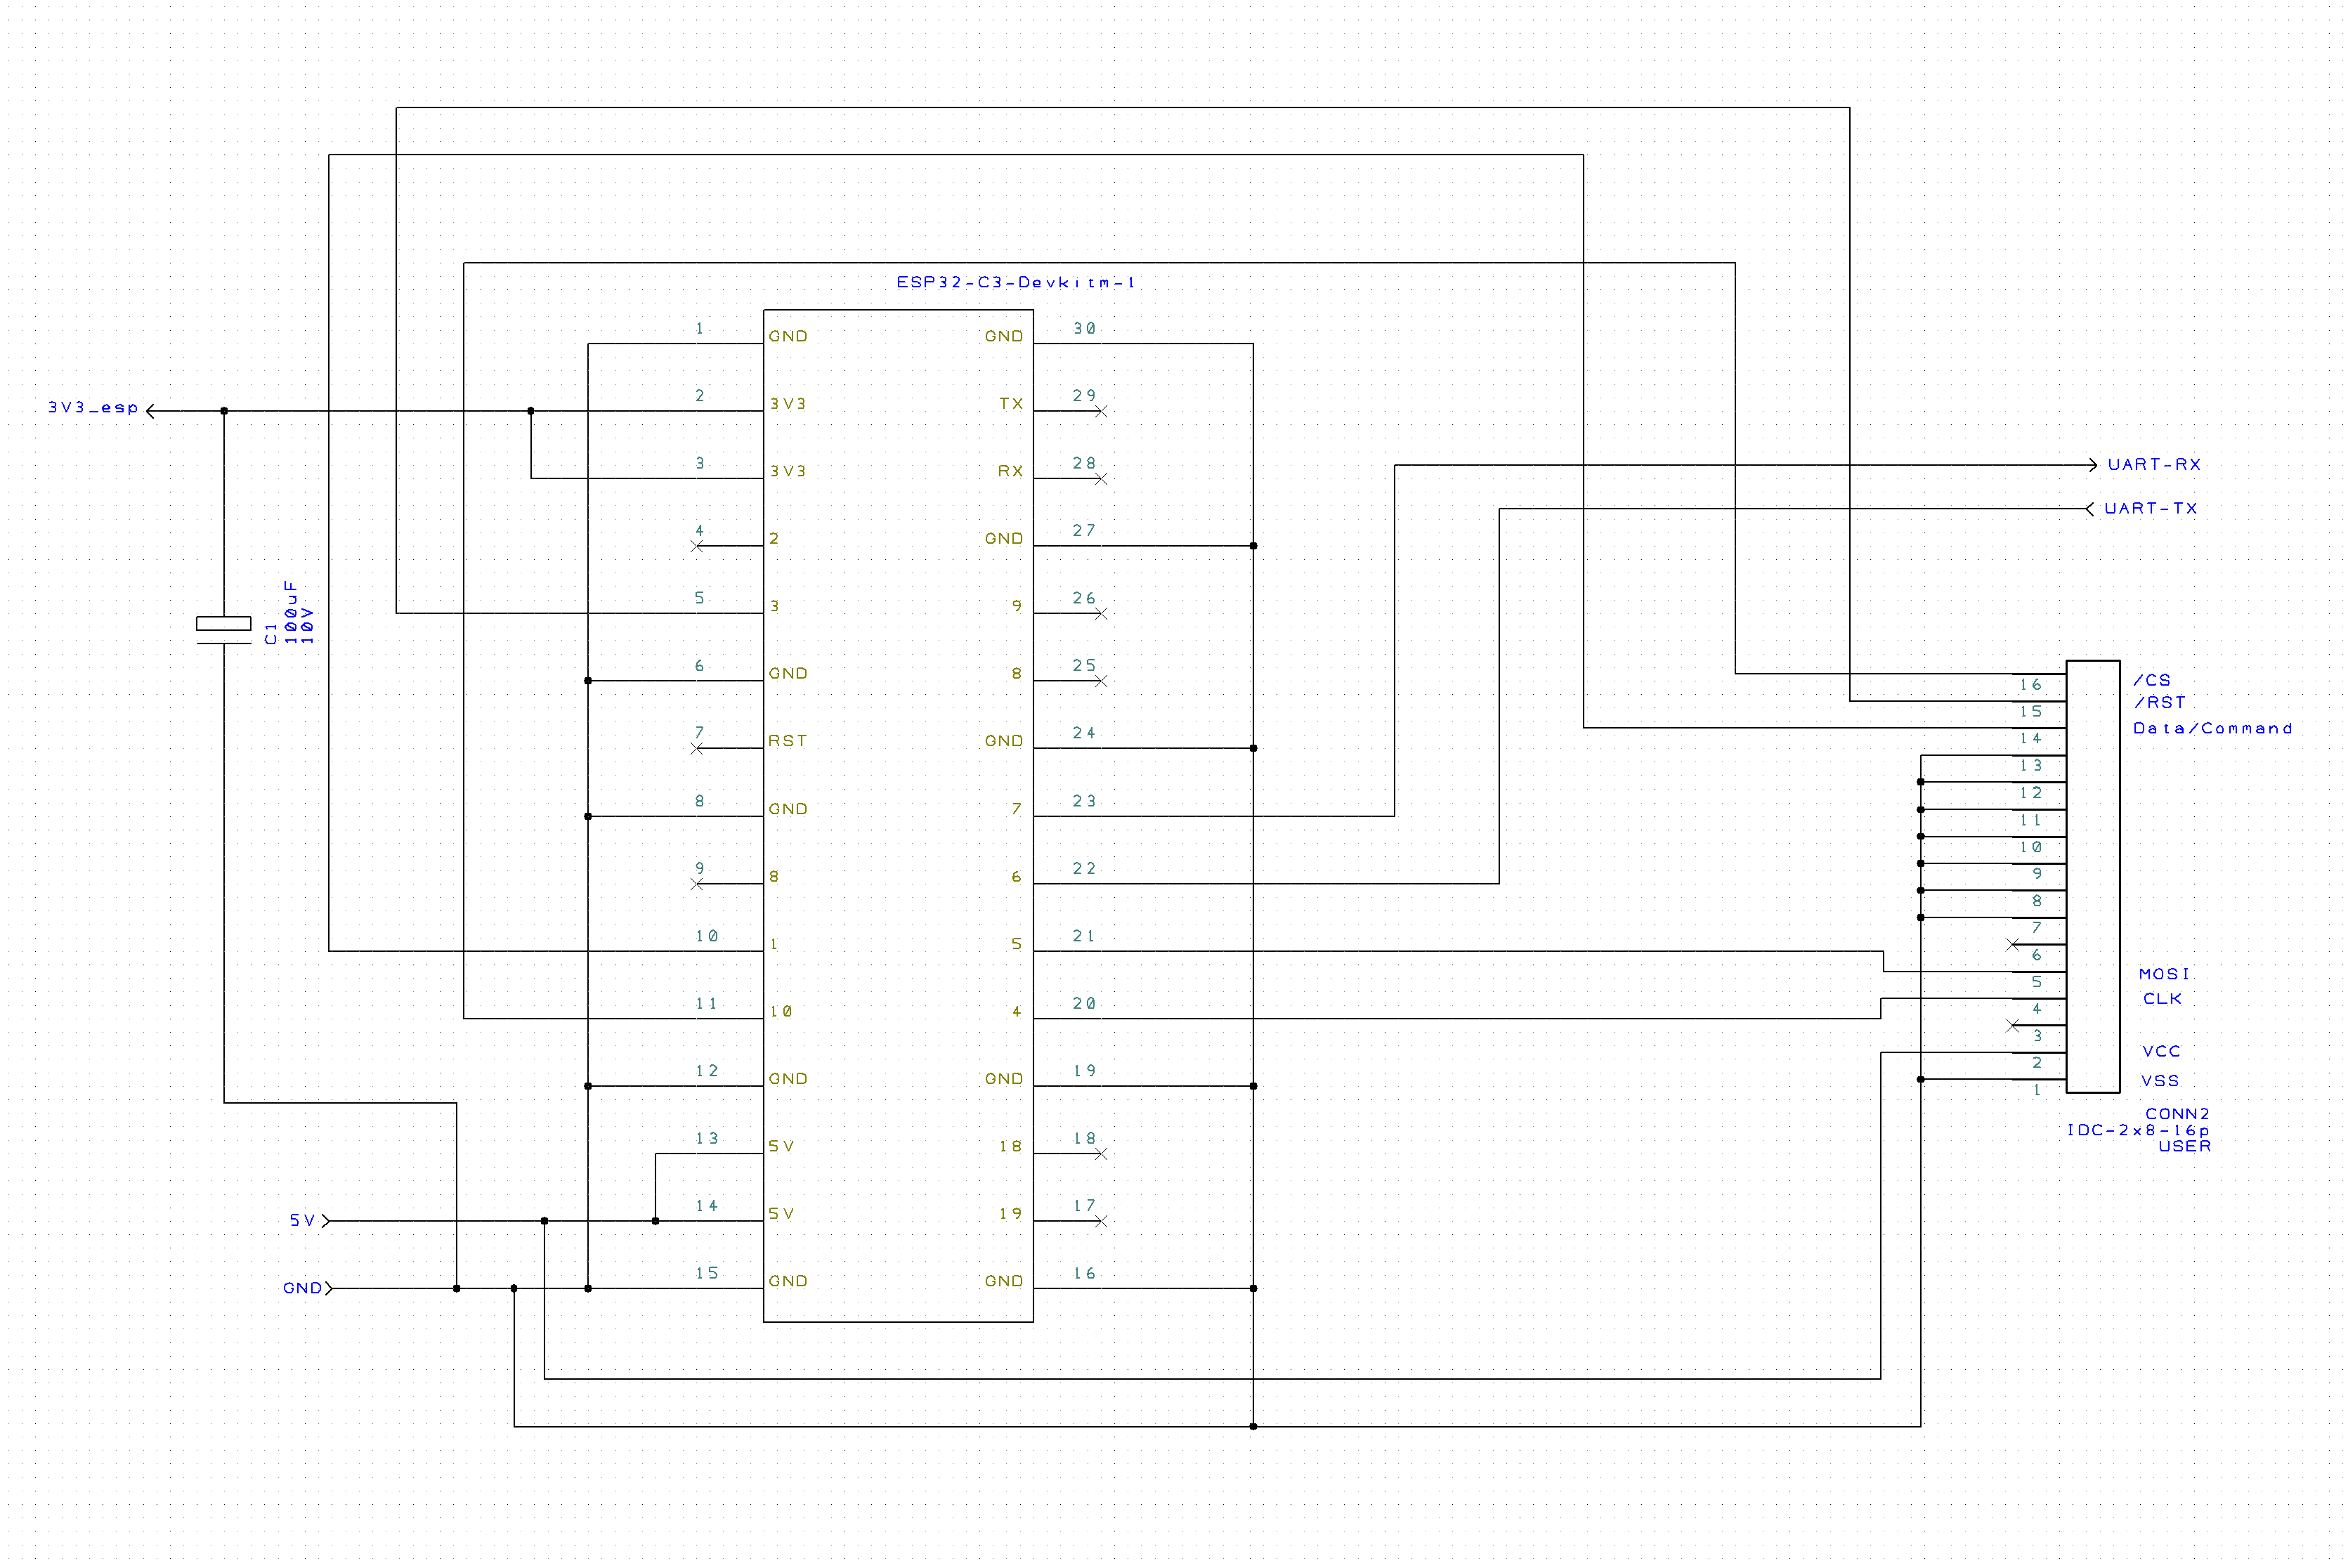Click the no-connect marker on pin 17
This screenshot has height=1568, width=2348.
pos(1101,1221)
